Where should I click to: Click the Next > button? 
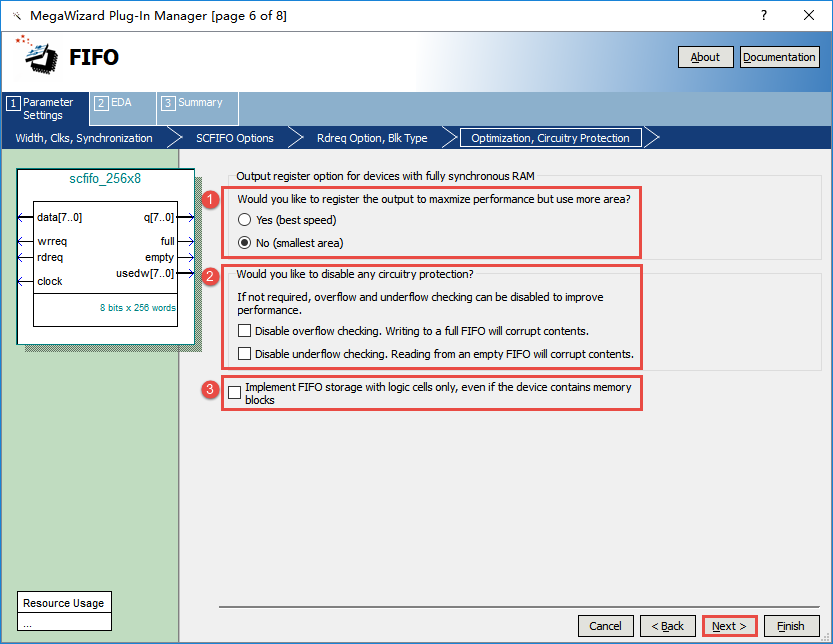[x=729, y=626]
